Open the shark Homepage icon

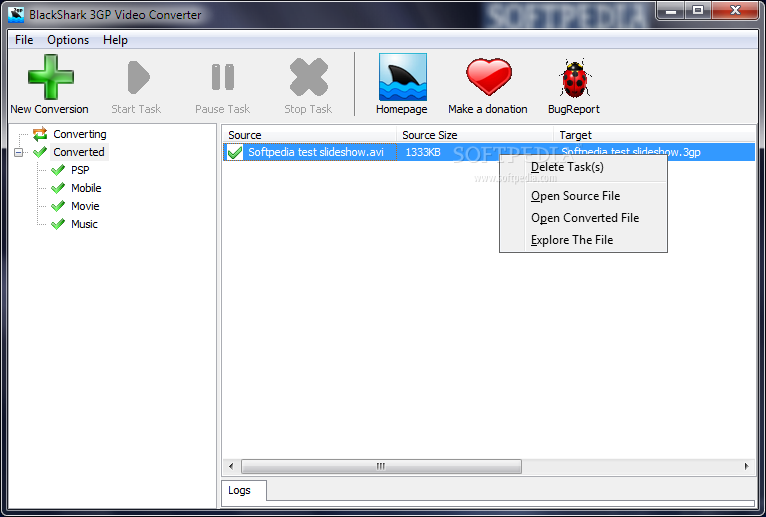pyautogui.click(x=403, y=77)
